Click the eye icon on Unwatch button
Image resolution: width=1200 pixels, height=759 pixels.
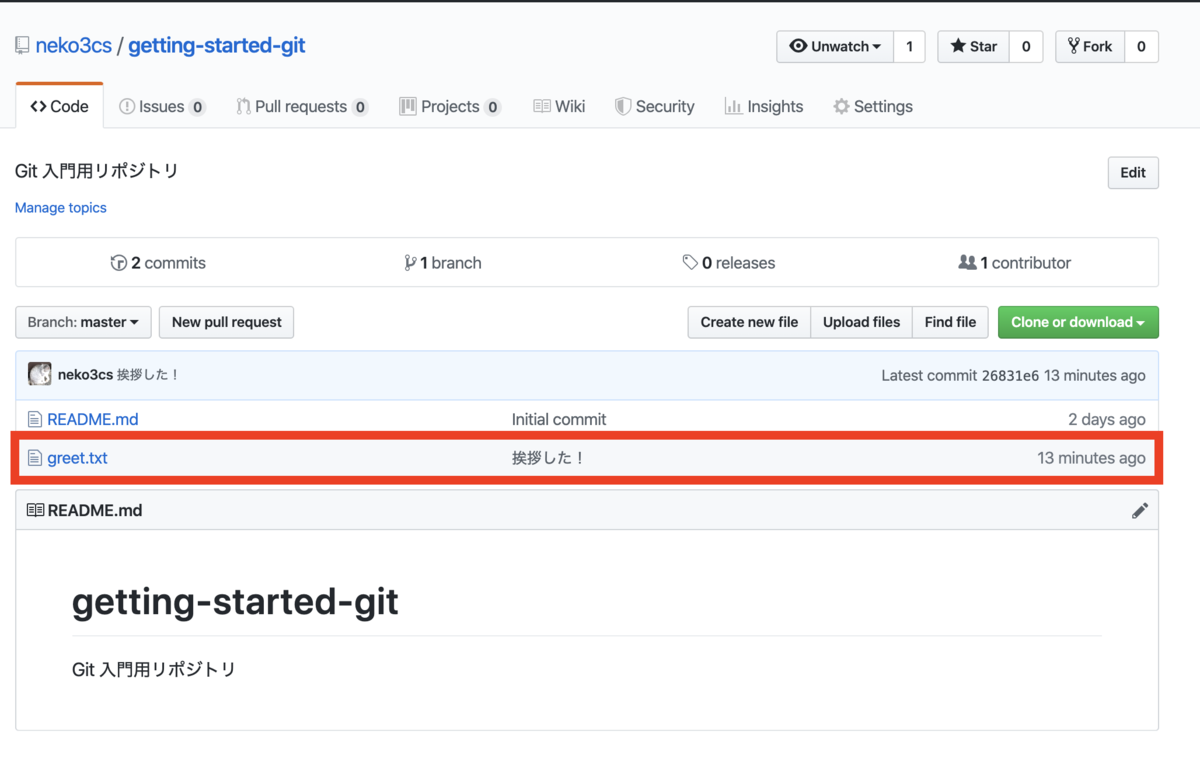798,46
